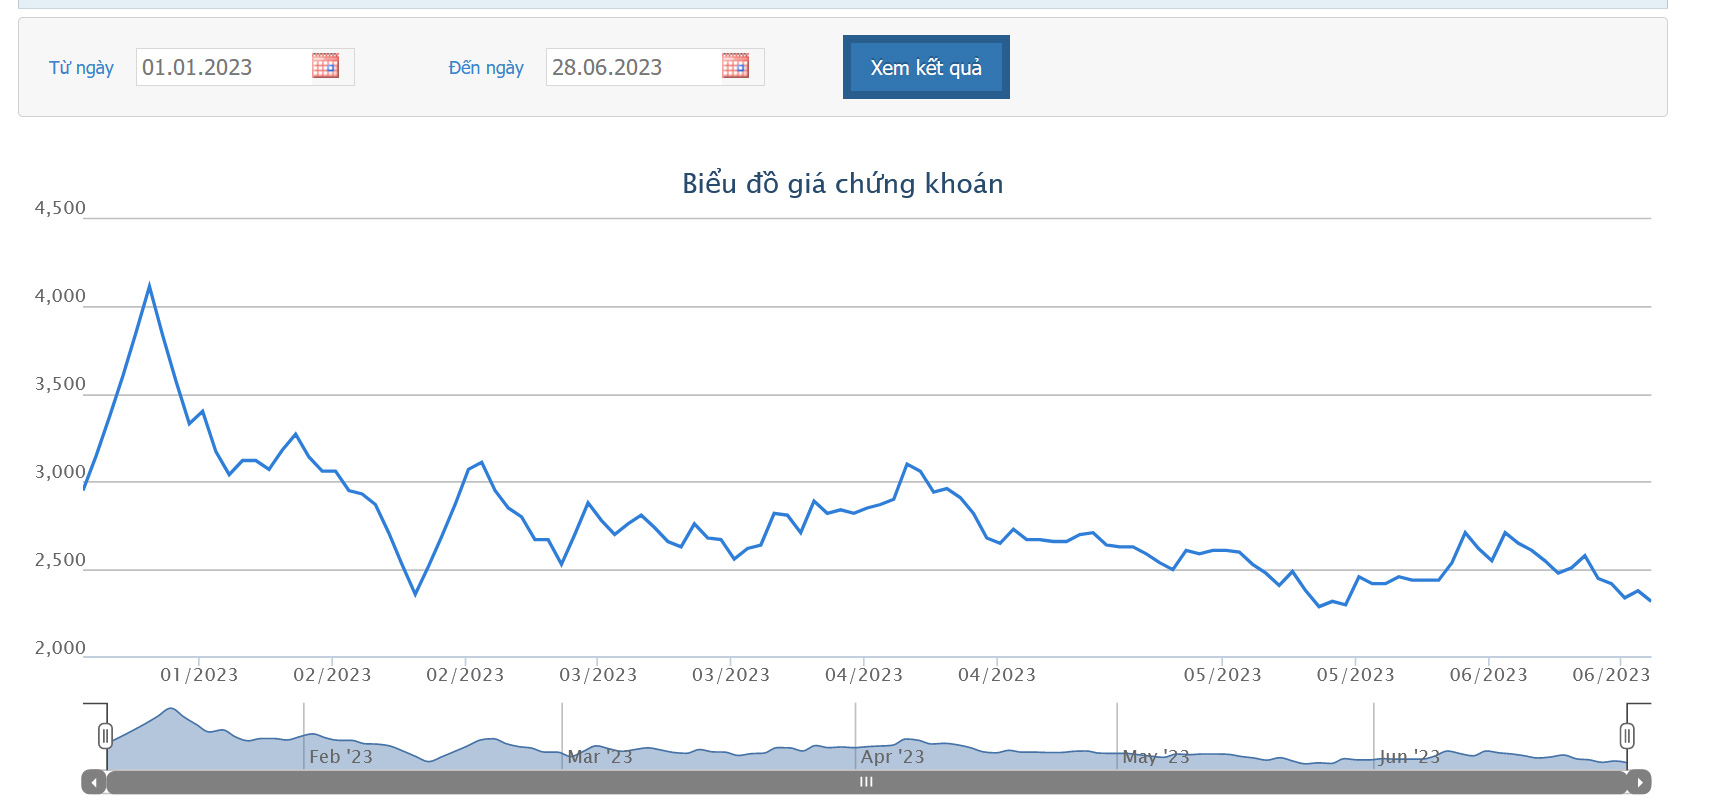Click the May '23 navigator label
The height and width of the screenshot is (801, 1722).
1156,757
